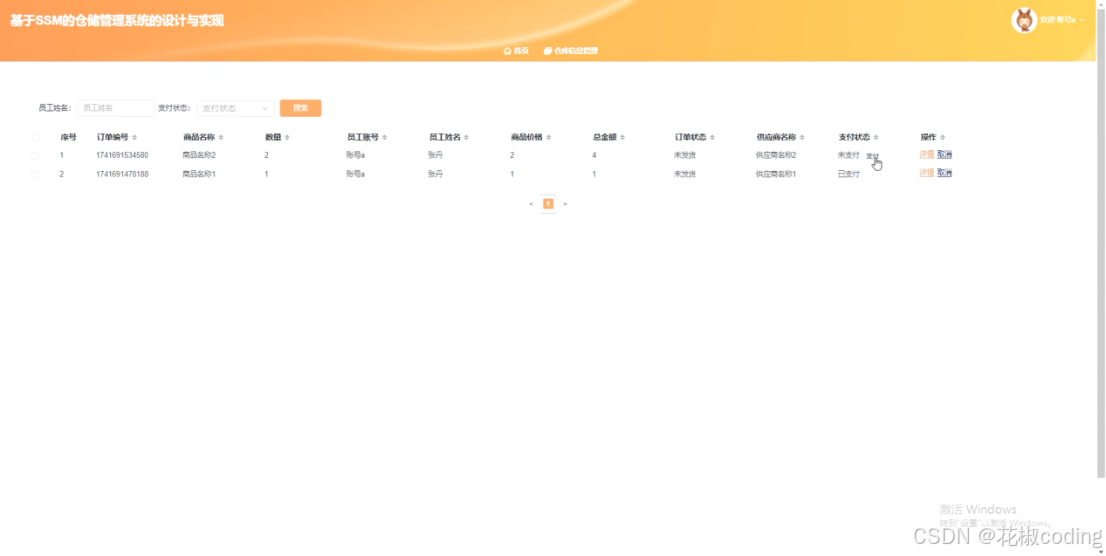The height and width of the screenshot is (556, 1106).
Task: Click 账号a in the 商品名称2 row
Action: coord(356,155)
